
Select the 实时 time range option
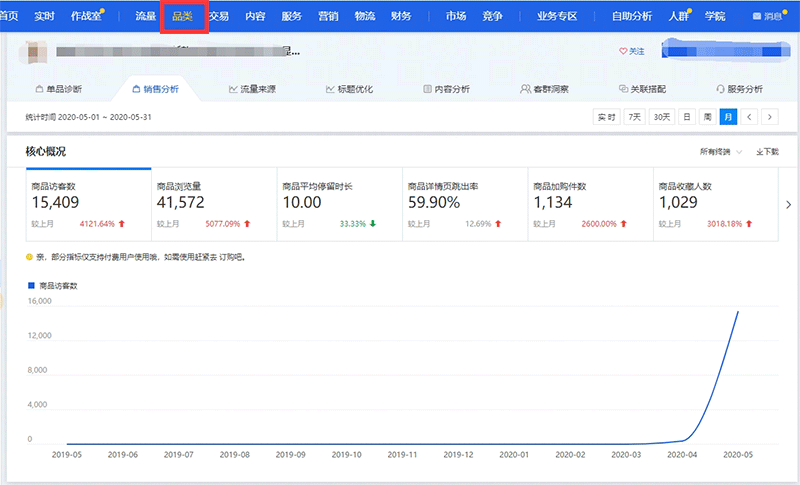[606, 117]
